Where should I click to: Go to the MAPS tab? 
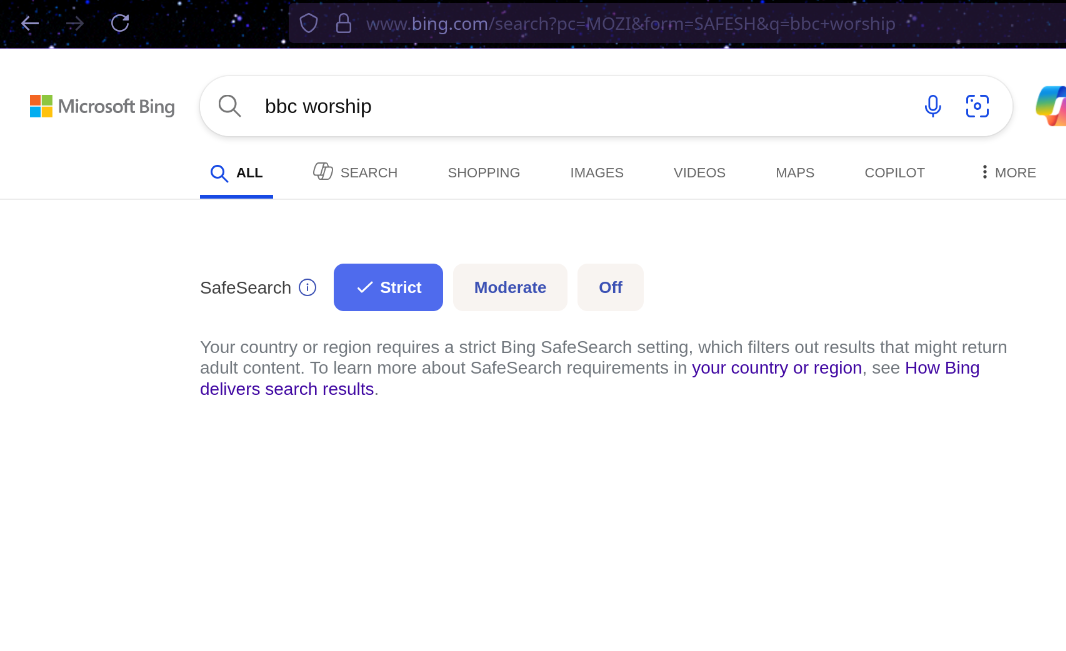[795, 173]
